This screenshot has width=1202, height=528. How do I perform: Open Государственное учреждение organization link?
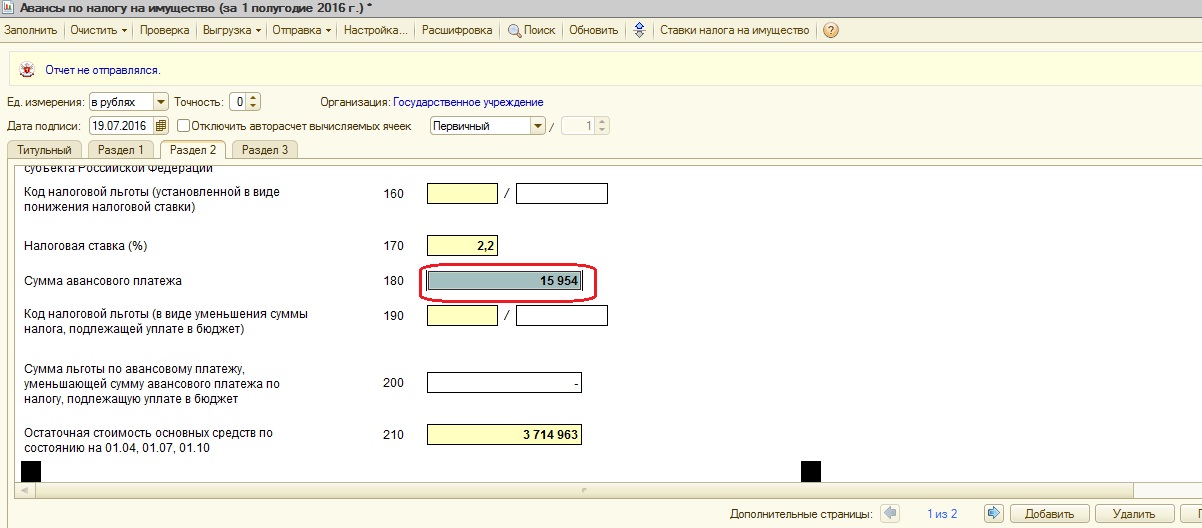[x=468, y=102]
